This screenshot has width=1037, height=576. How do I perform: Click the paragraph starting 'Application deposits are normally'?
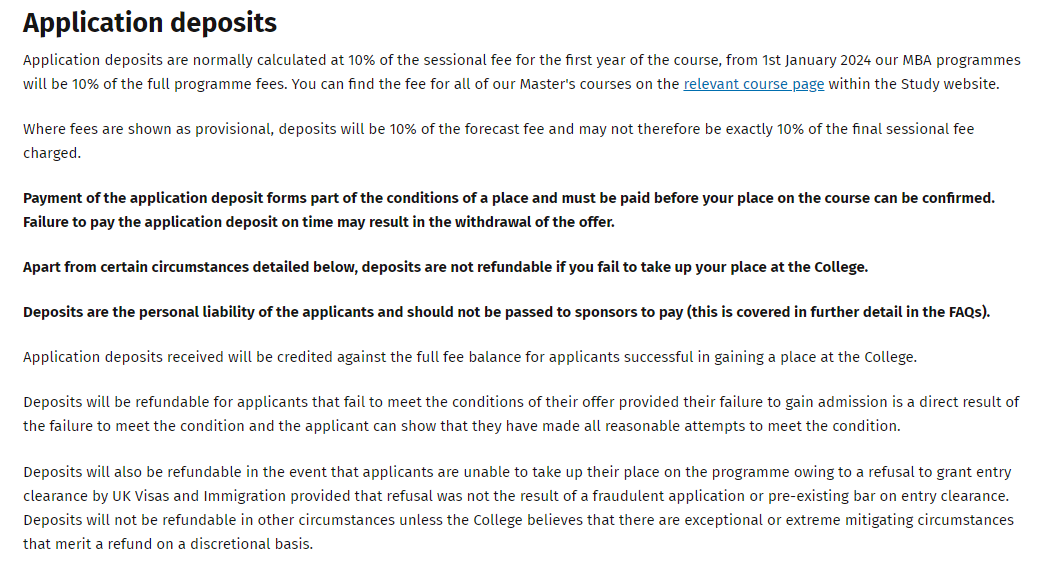tap(522, 72)
